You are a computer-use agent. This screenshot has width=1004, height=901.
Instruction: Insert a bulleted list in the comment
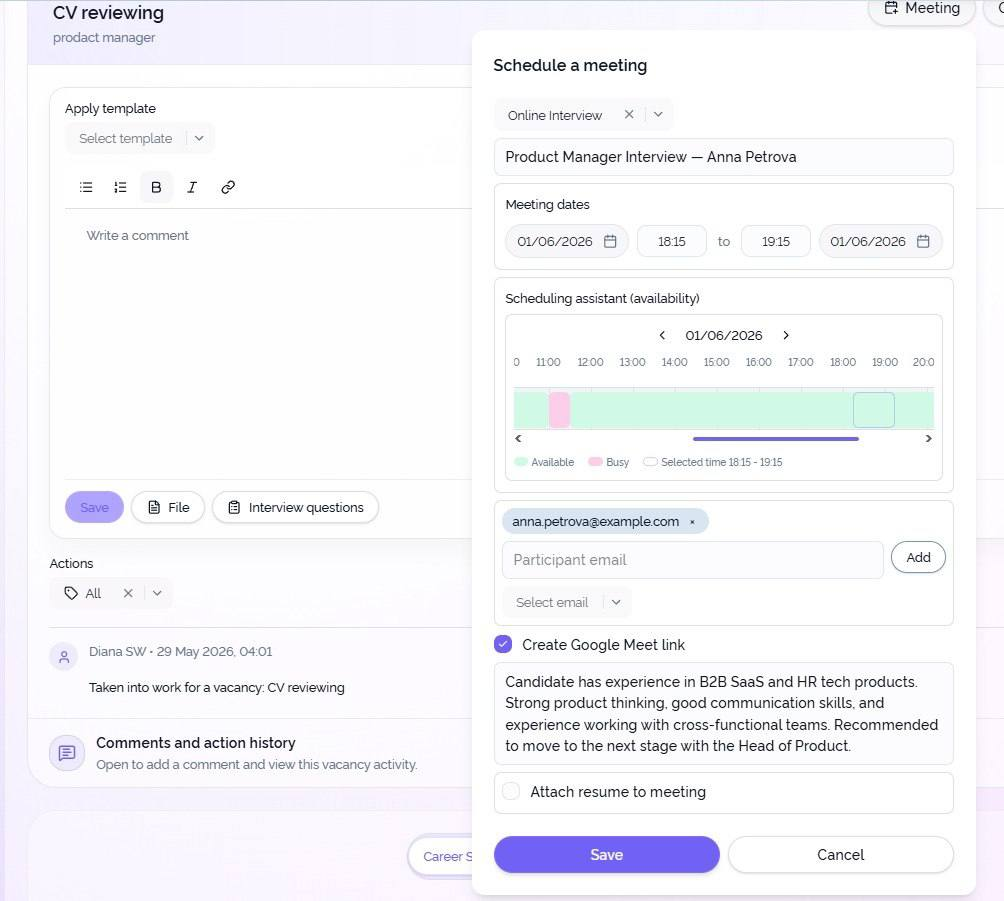tap(86, 187)
